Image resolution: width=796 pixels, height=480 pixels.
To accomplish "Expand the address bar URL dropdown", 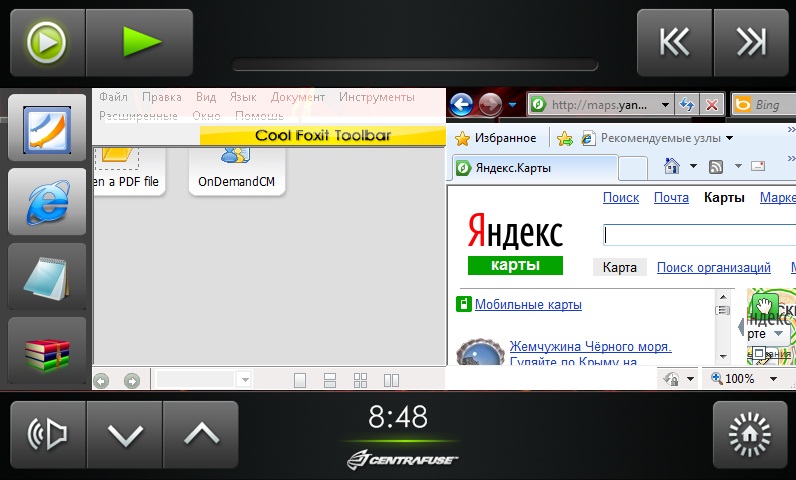I will (x=667, y=104).
